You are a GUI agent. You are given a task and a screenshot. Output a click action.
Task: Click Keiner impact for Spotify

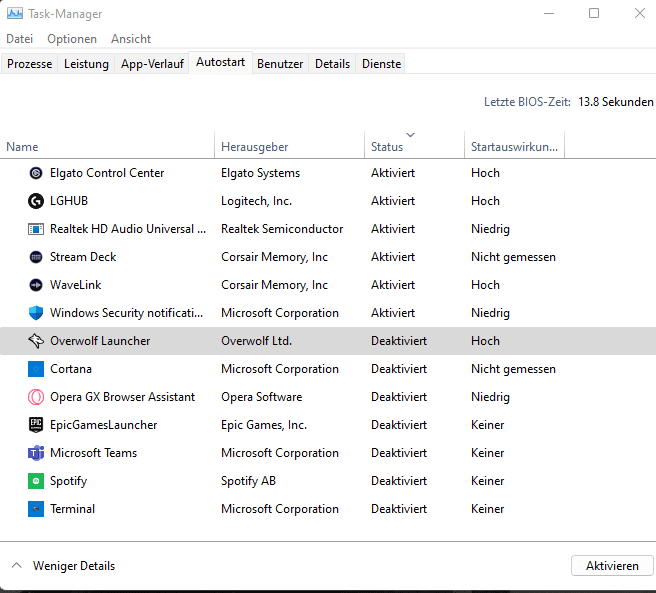coord(487,481)
